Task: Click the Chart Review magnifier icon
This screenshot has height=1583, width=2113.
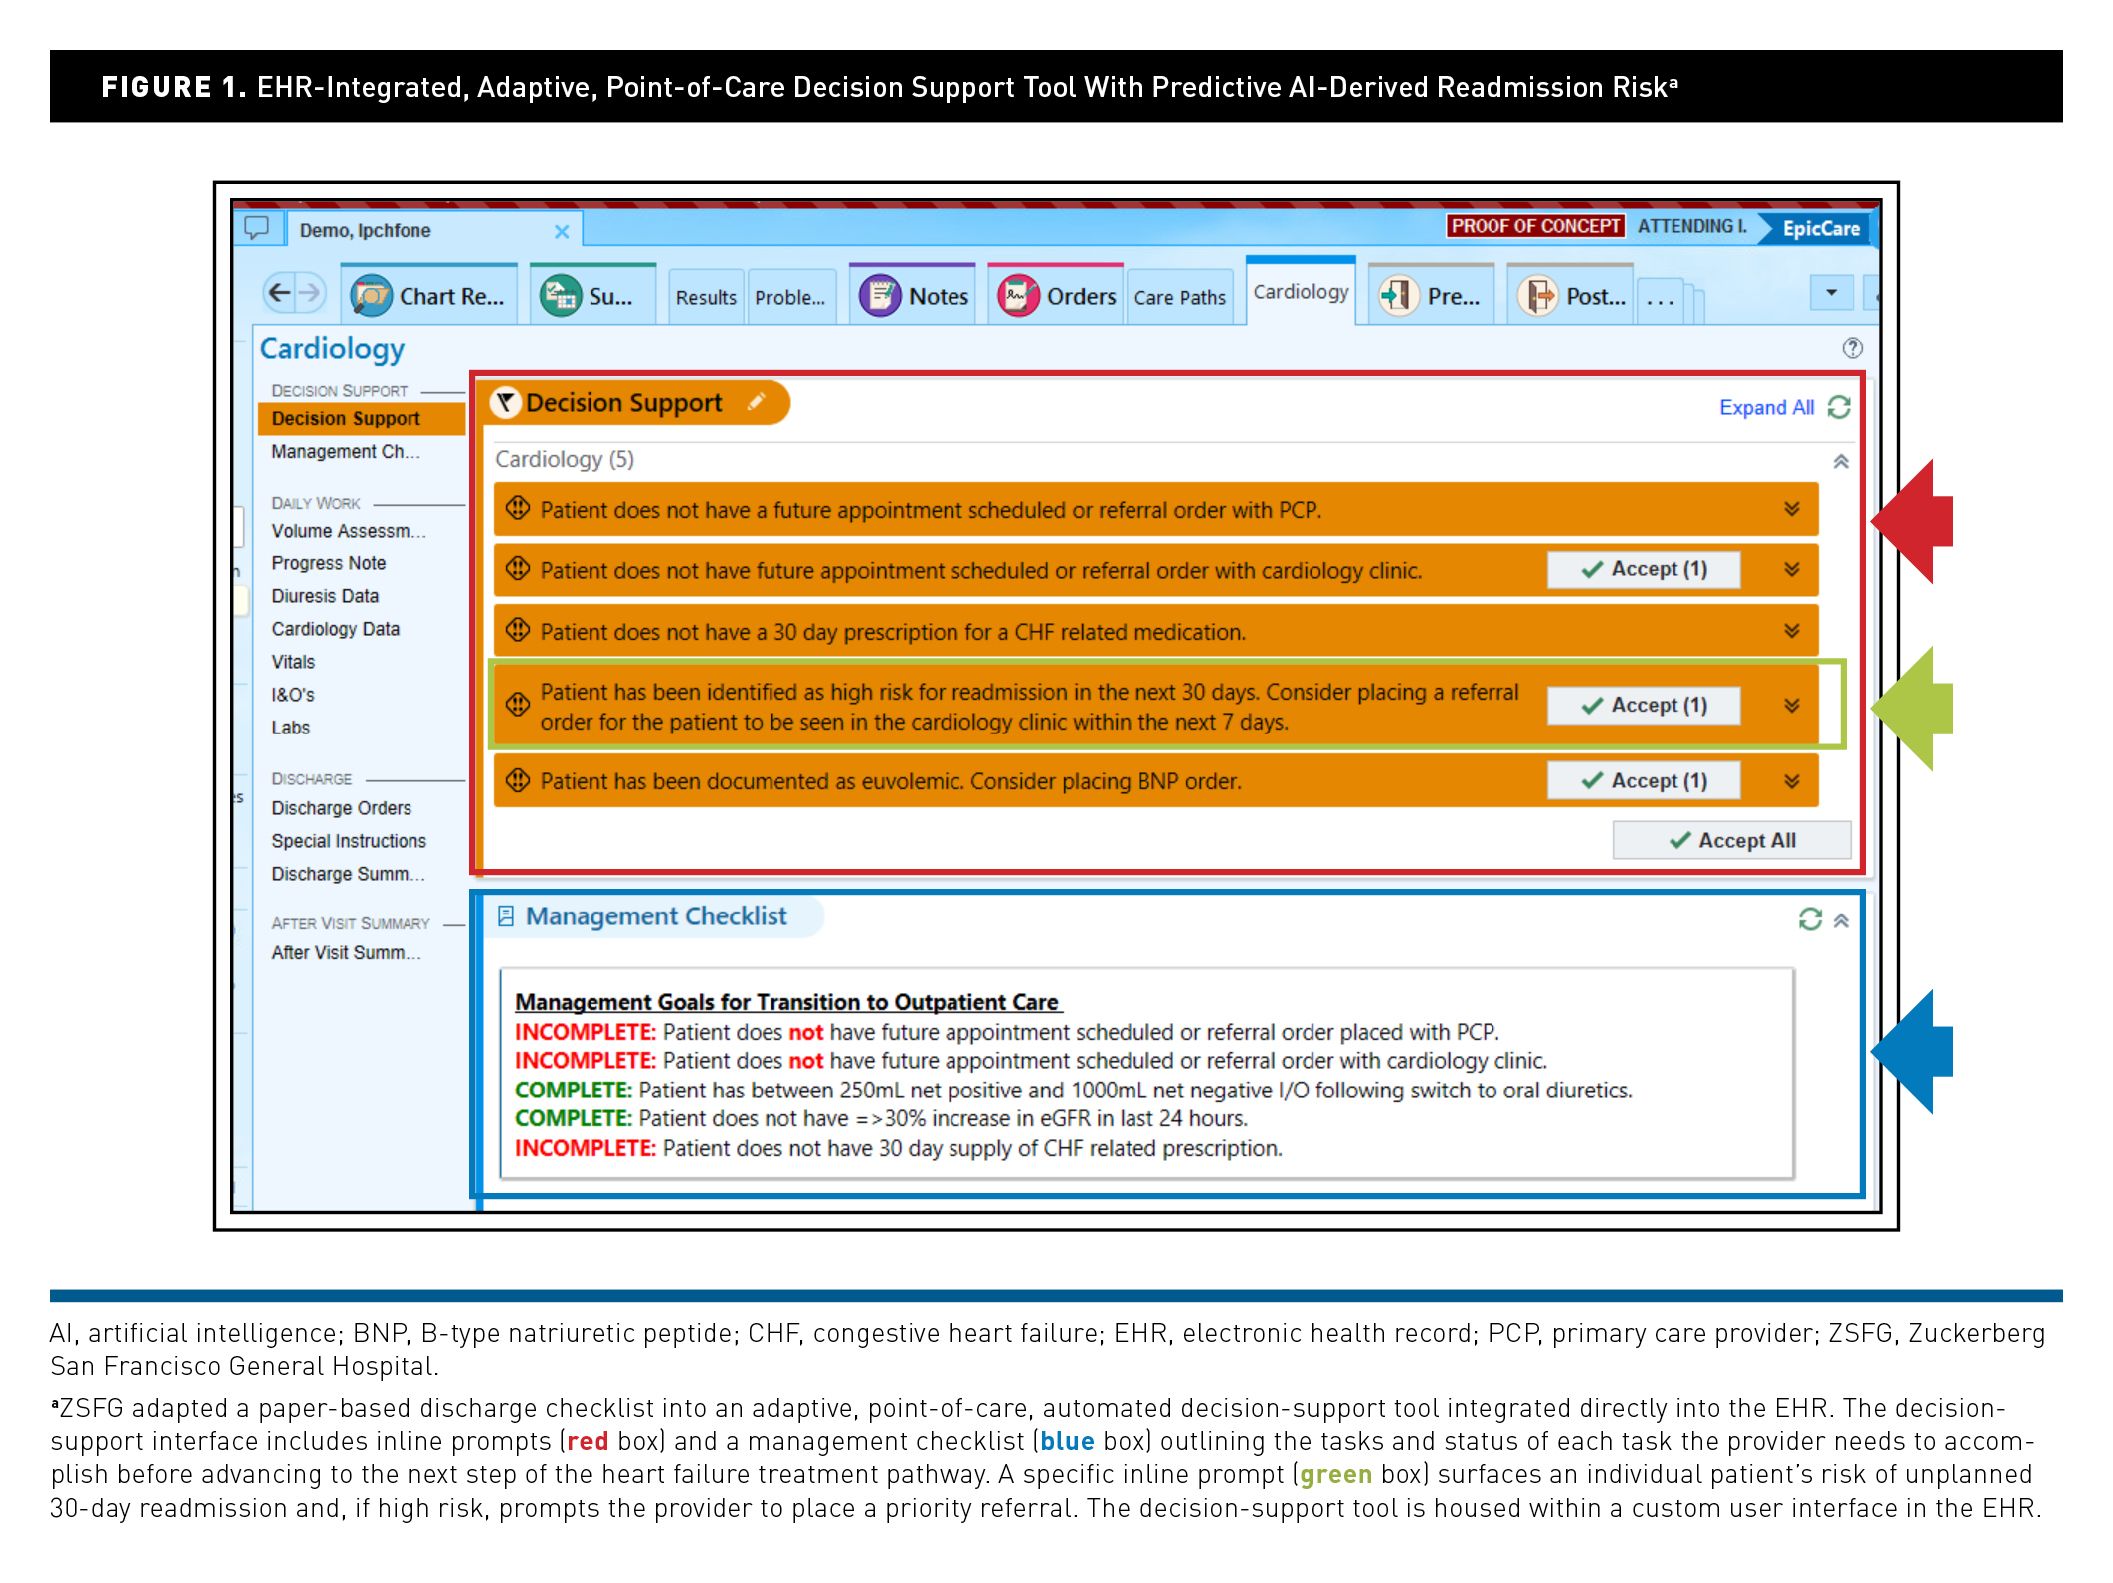Action: pos(371,296)
